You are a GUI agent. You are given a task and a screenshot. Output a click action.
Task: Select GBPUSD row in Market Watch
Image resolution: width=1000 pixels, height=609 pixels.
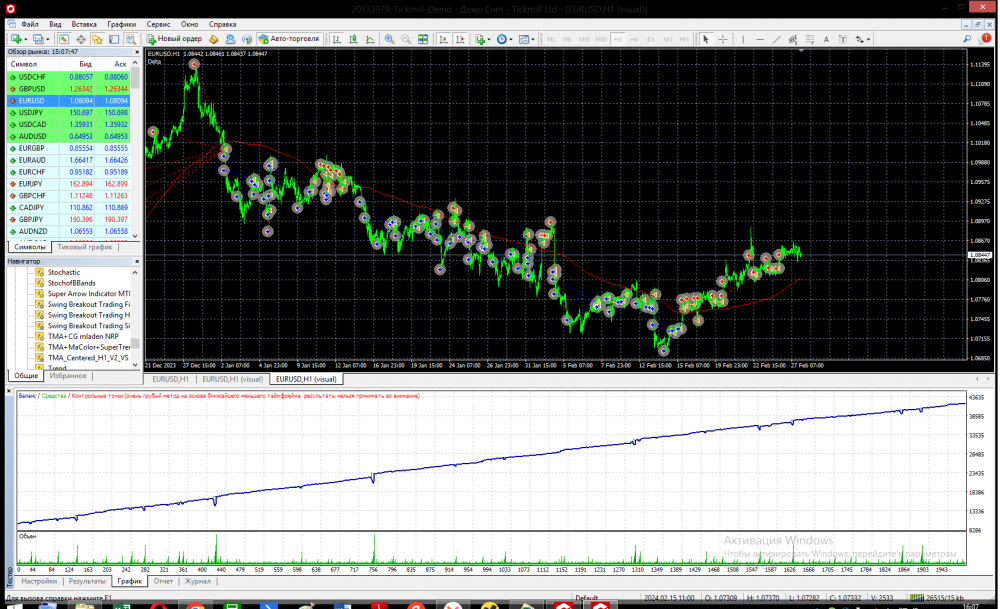coord(68,89)
